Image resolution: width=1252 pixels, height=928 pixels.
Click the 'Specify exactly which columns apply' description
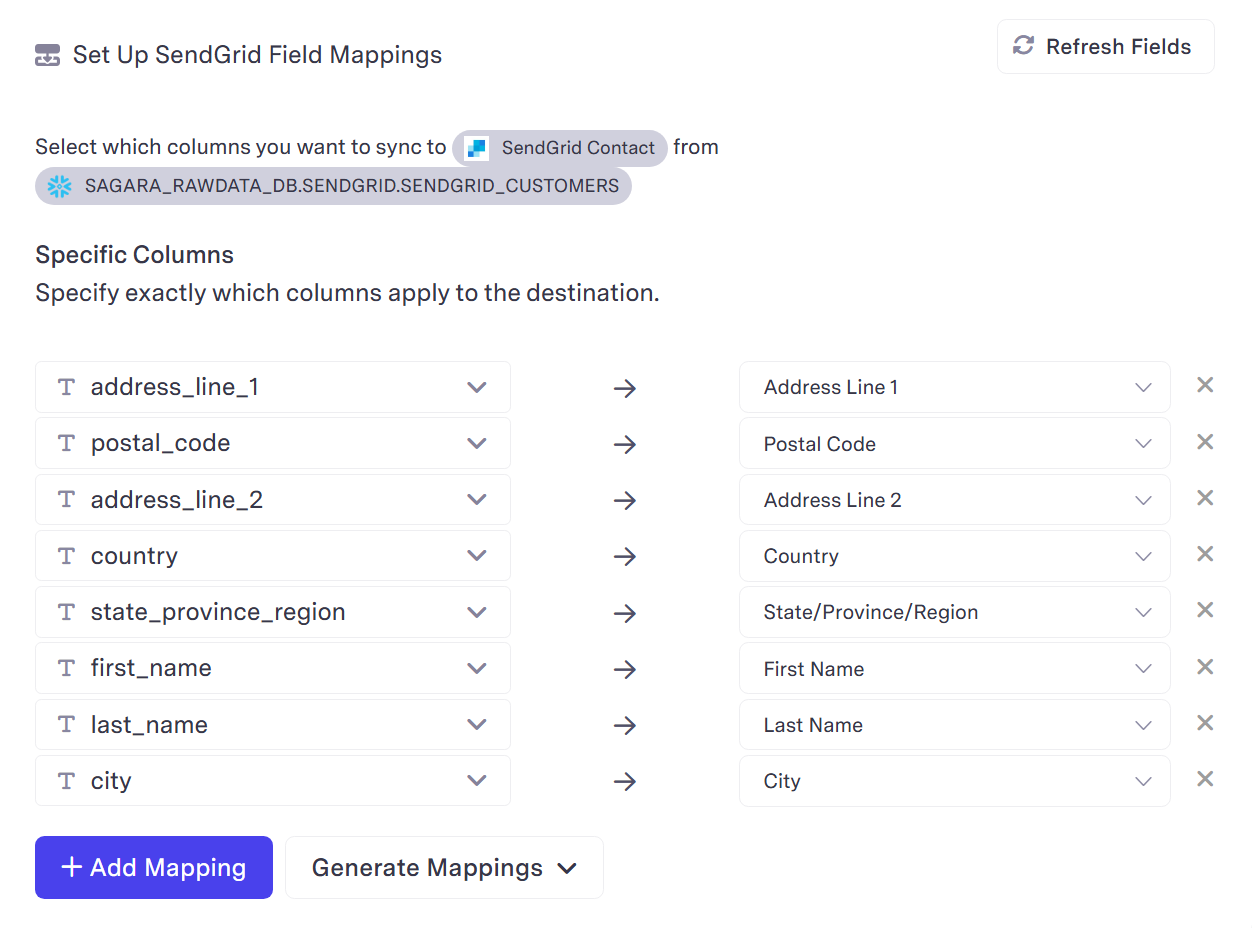coord(347,293)
